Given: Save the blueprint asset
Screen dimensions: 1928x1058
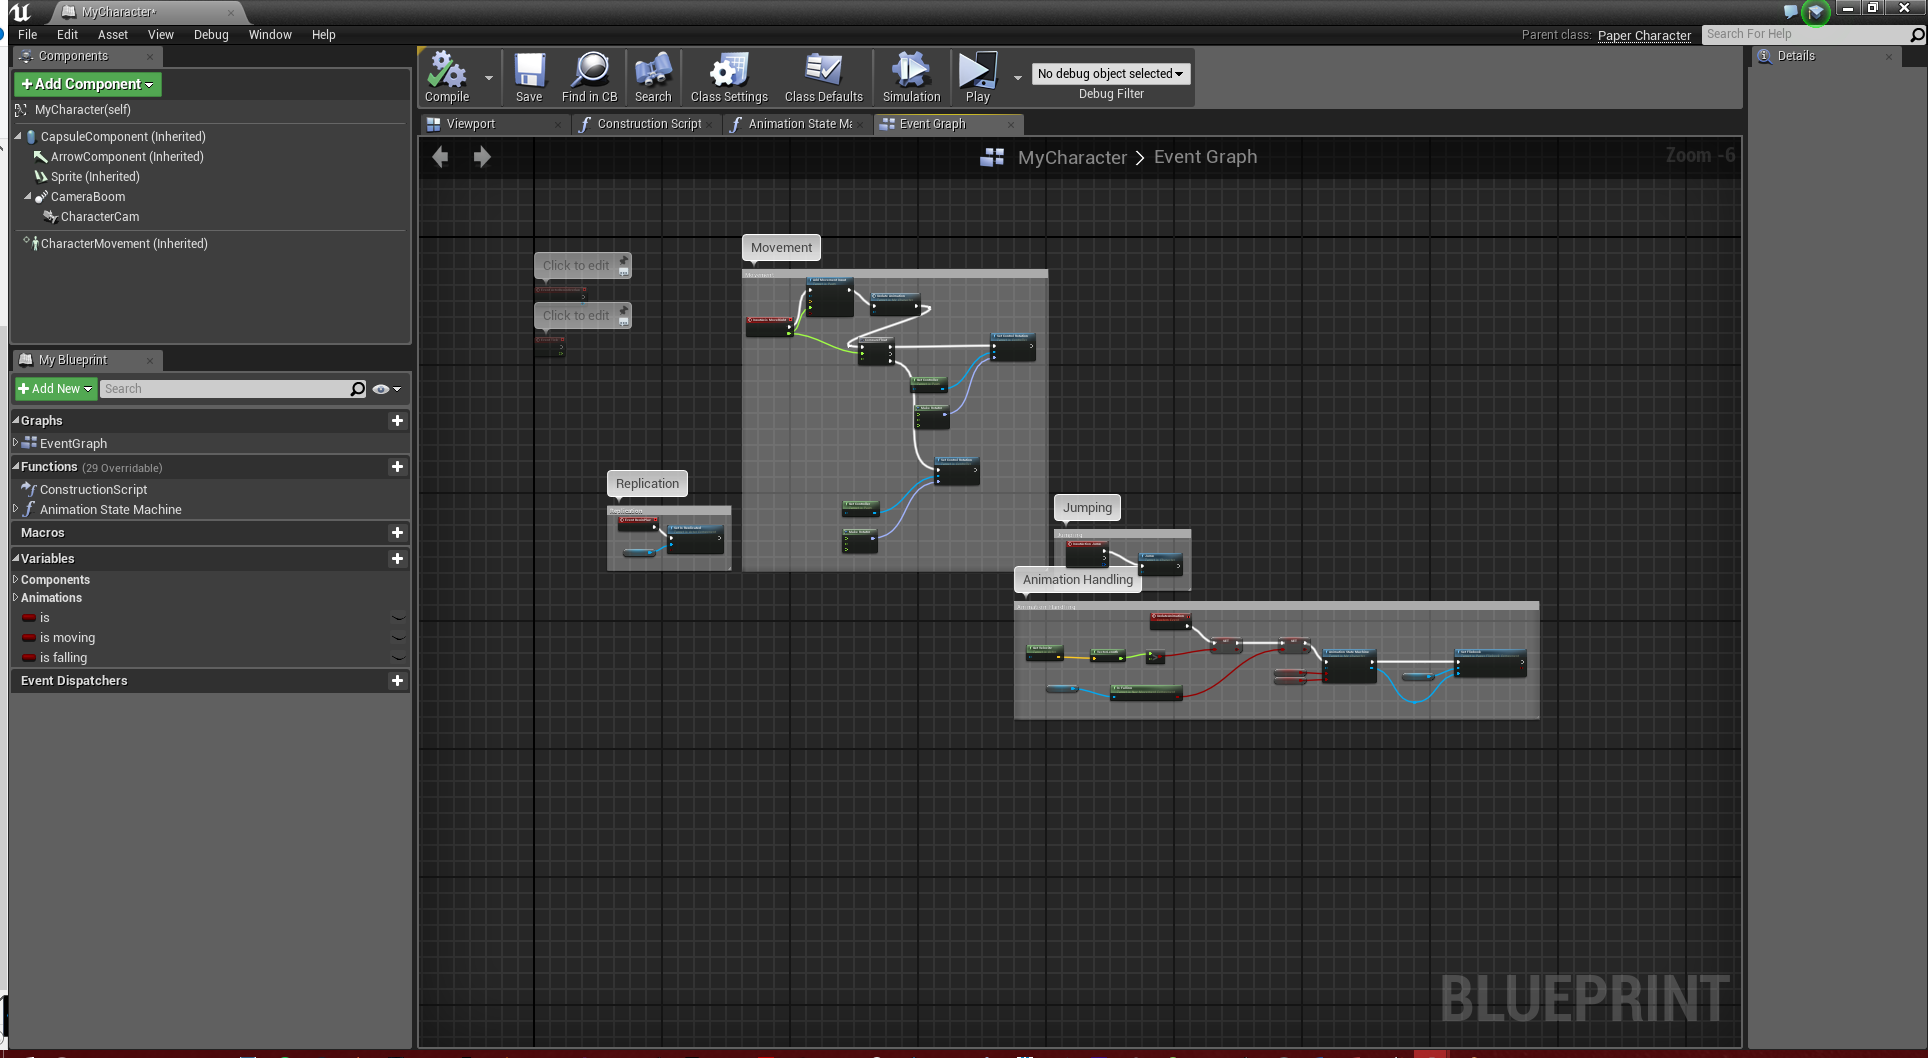Looking at the screenshot, I should click(529, 77).
